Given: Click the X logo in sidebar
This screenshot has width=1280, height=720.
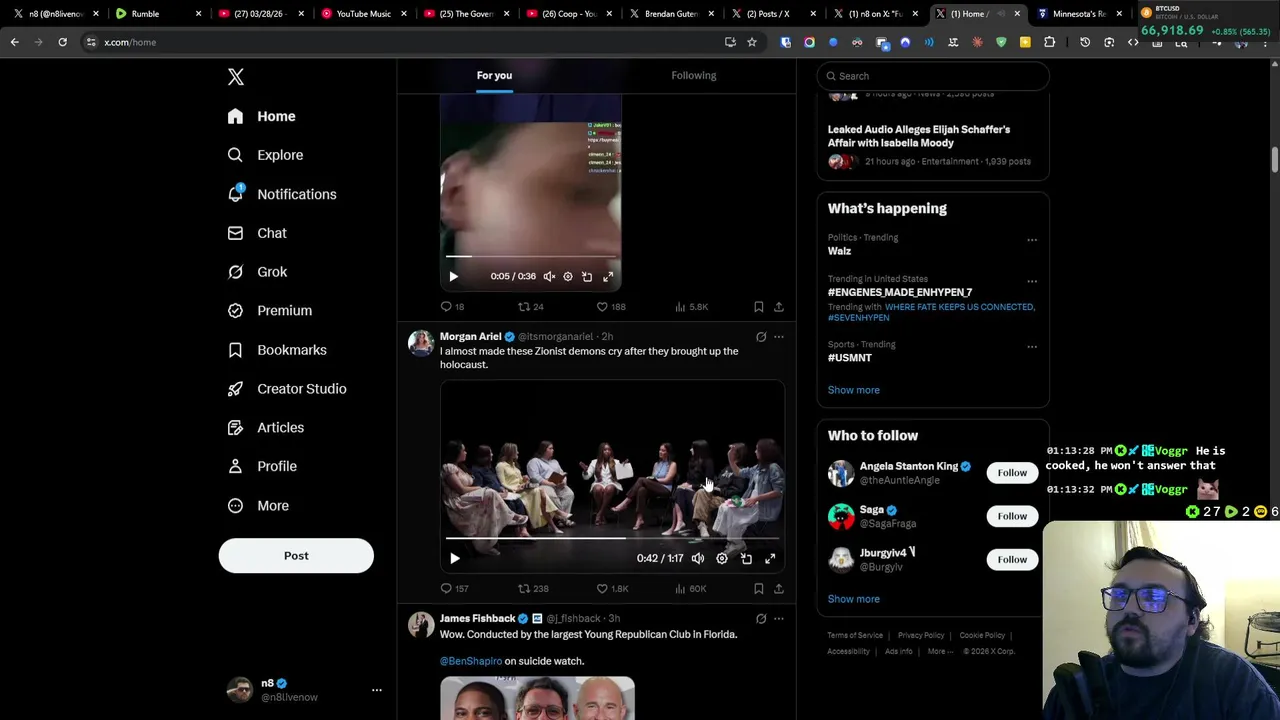Looking at the screenshot, I should click(x=235, y=77).
